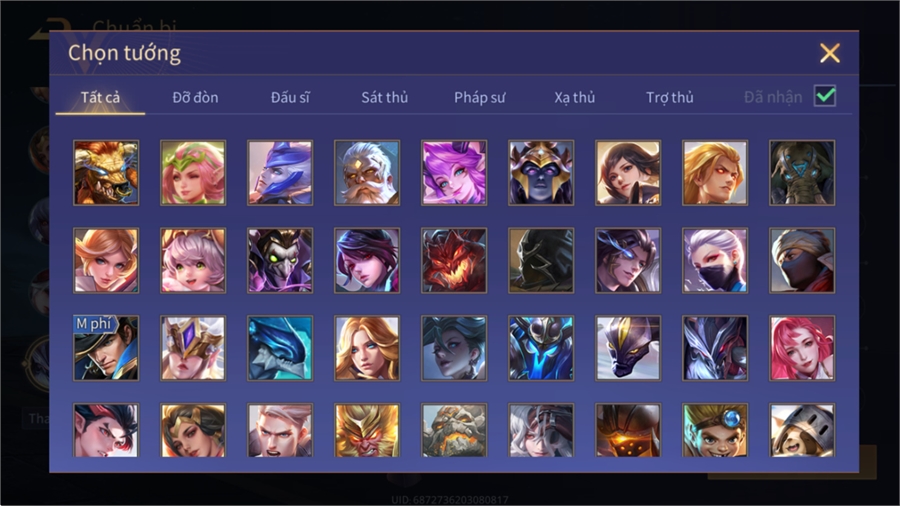Switch to the Trợ thủ tab

(x=670, y=98)
